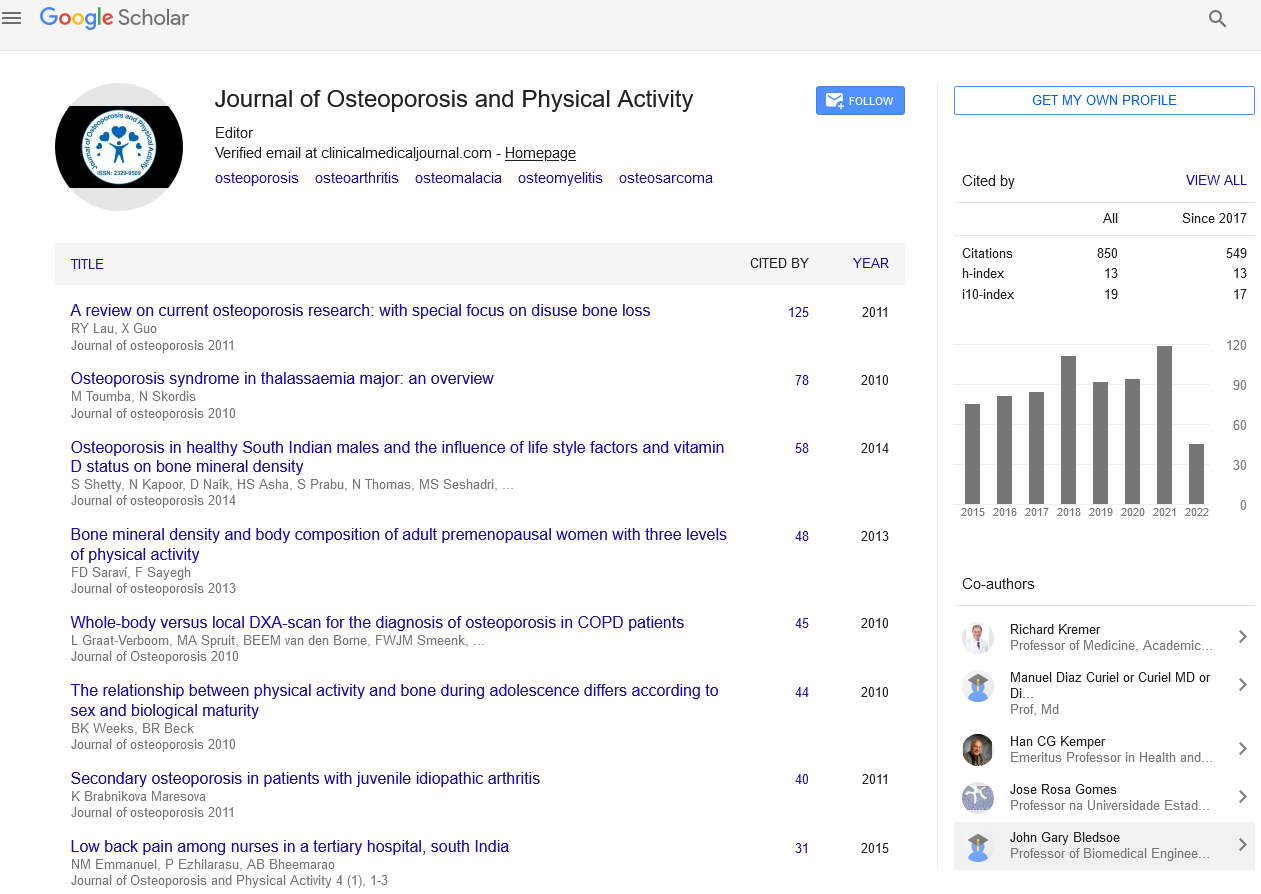Open the 125 cited-by count link

798,312
